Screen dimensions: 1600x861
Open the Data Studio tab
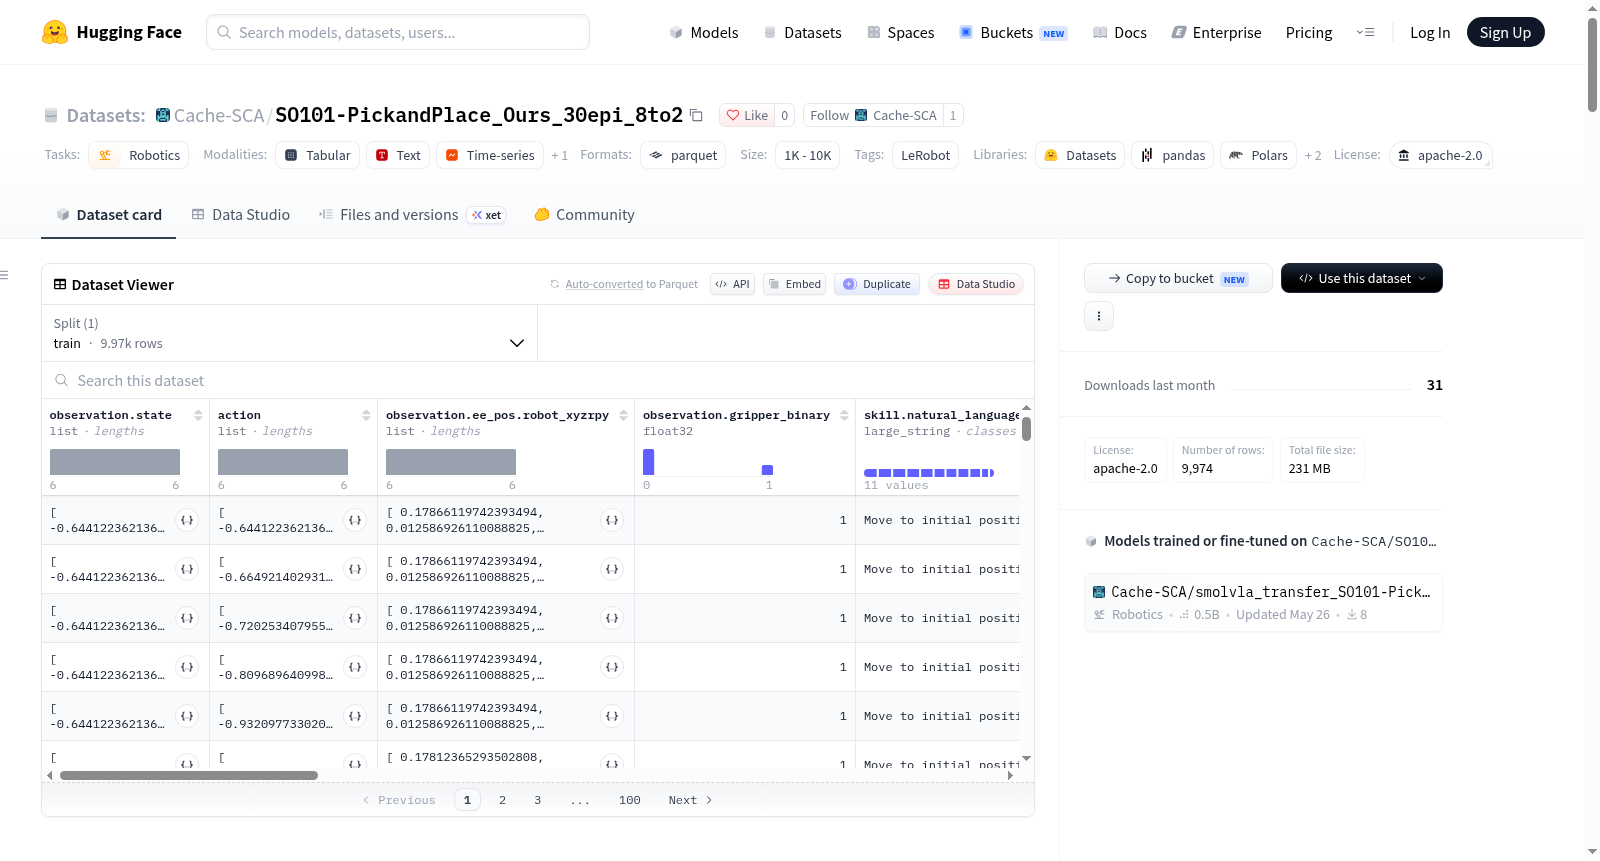[241, 215]
